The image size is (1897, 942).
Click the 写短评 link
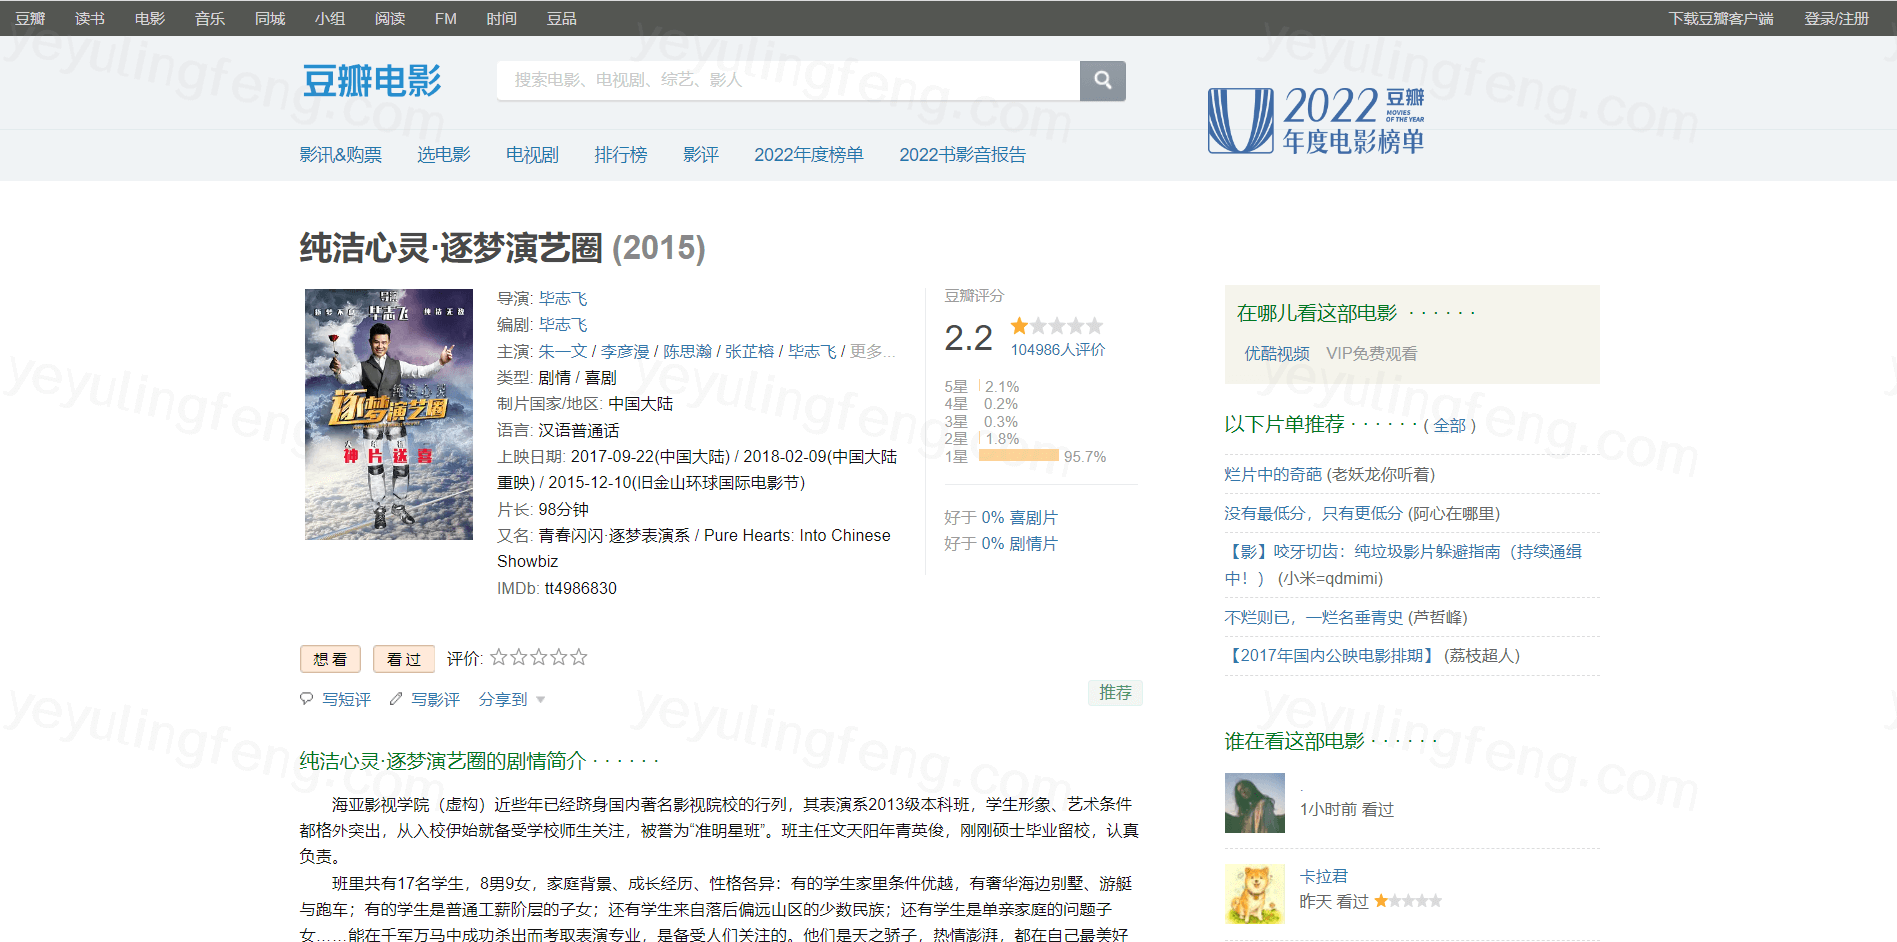tap(346, 699)
